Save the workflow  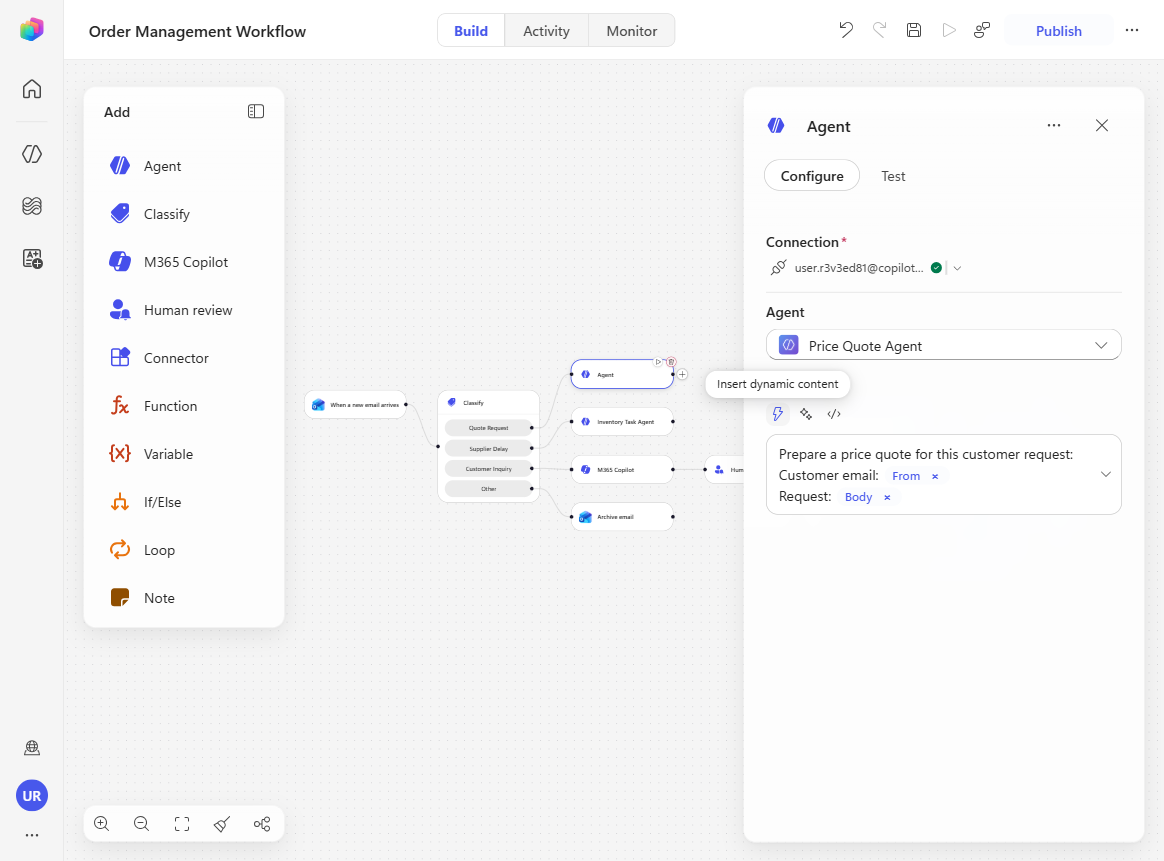pyautogui.click(x=914, y=30)
